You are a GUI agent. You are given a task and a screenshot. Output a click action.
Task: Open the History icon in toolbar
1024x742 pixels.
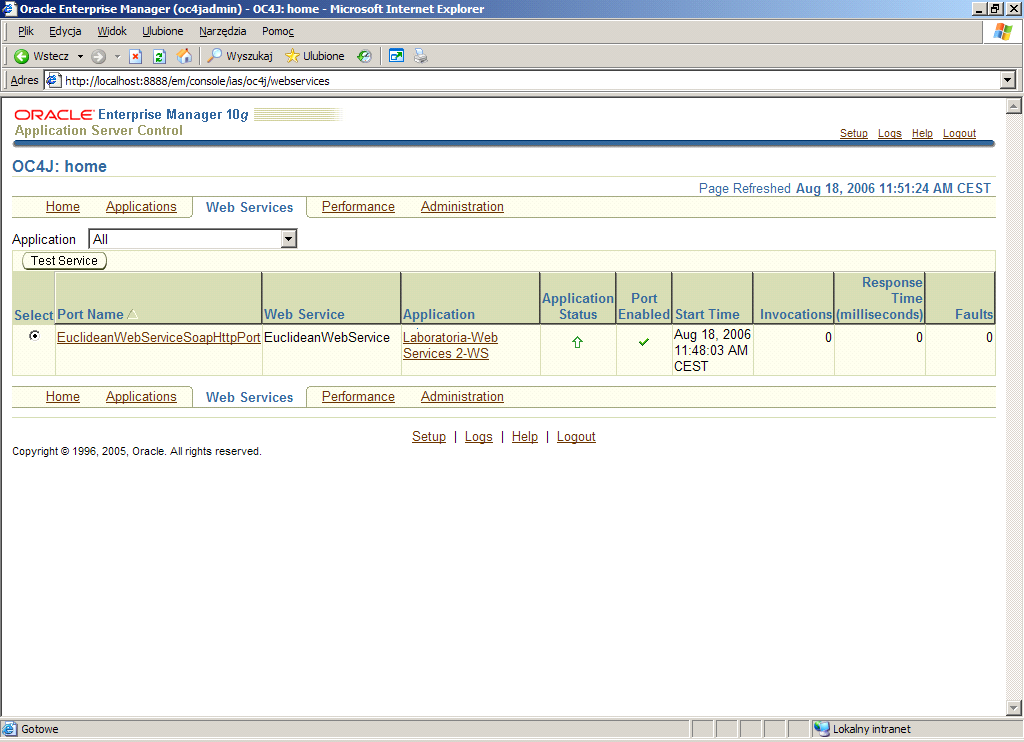364,57
